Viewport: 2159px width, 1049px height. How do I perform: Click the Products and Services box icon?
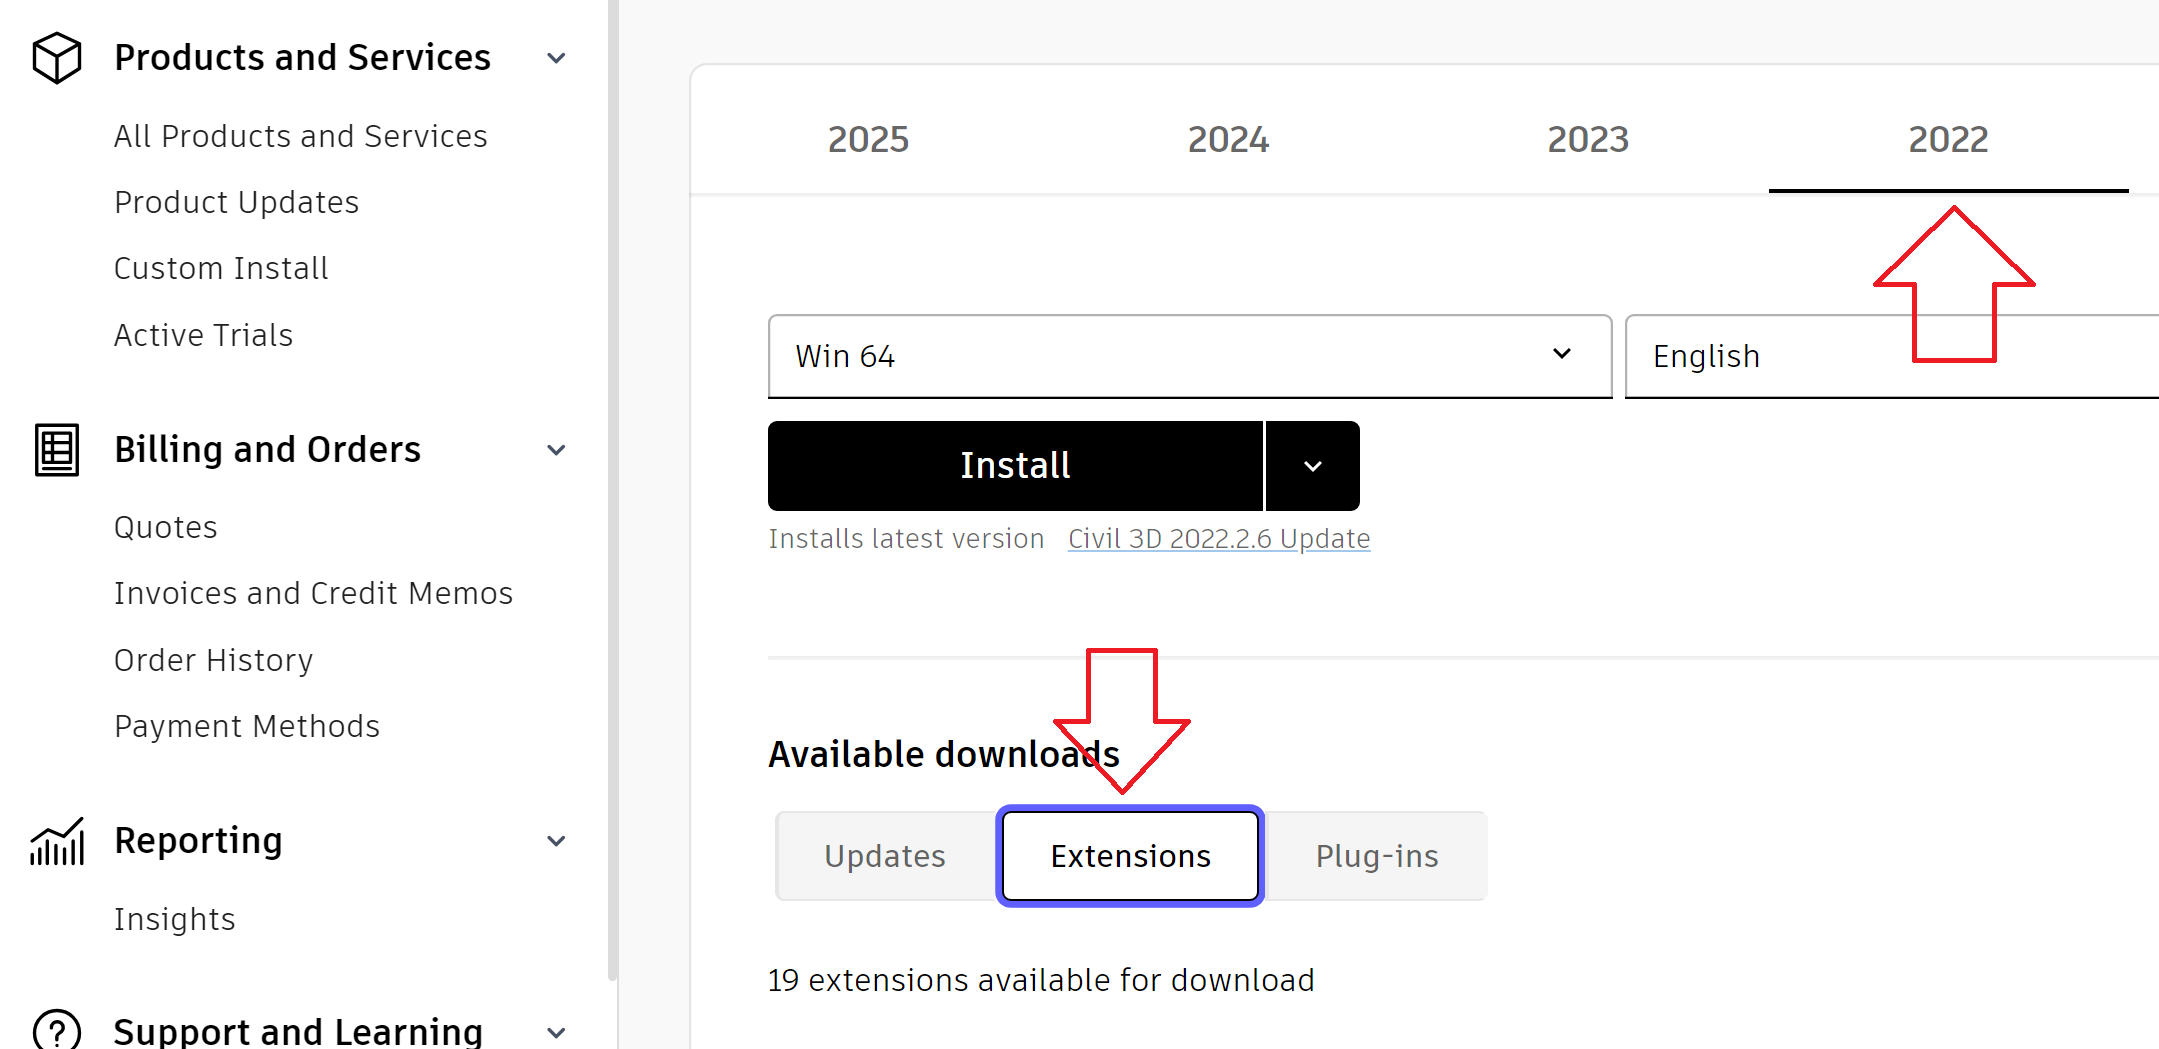point(56,57)
